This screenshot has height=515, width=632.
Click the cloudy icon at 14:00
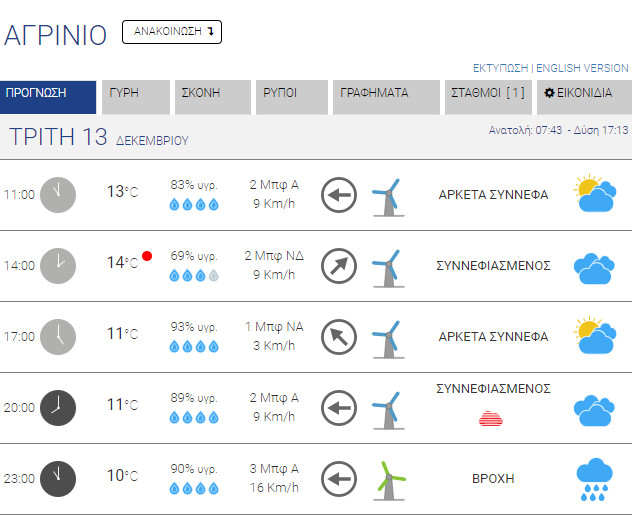pos(594,266)
